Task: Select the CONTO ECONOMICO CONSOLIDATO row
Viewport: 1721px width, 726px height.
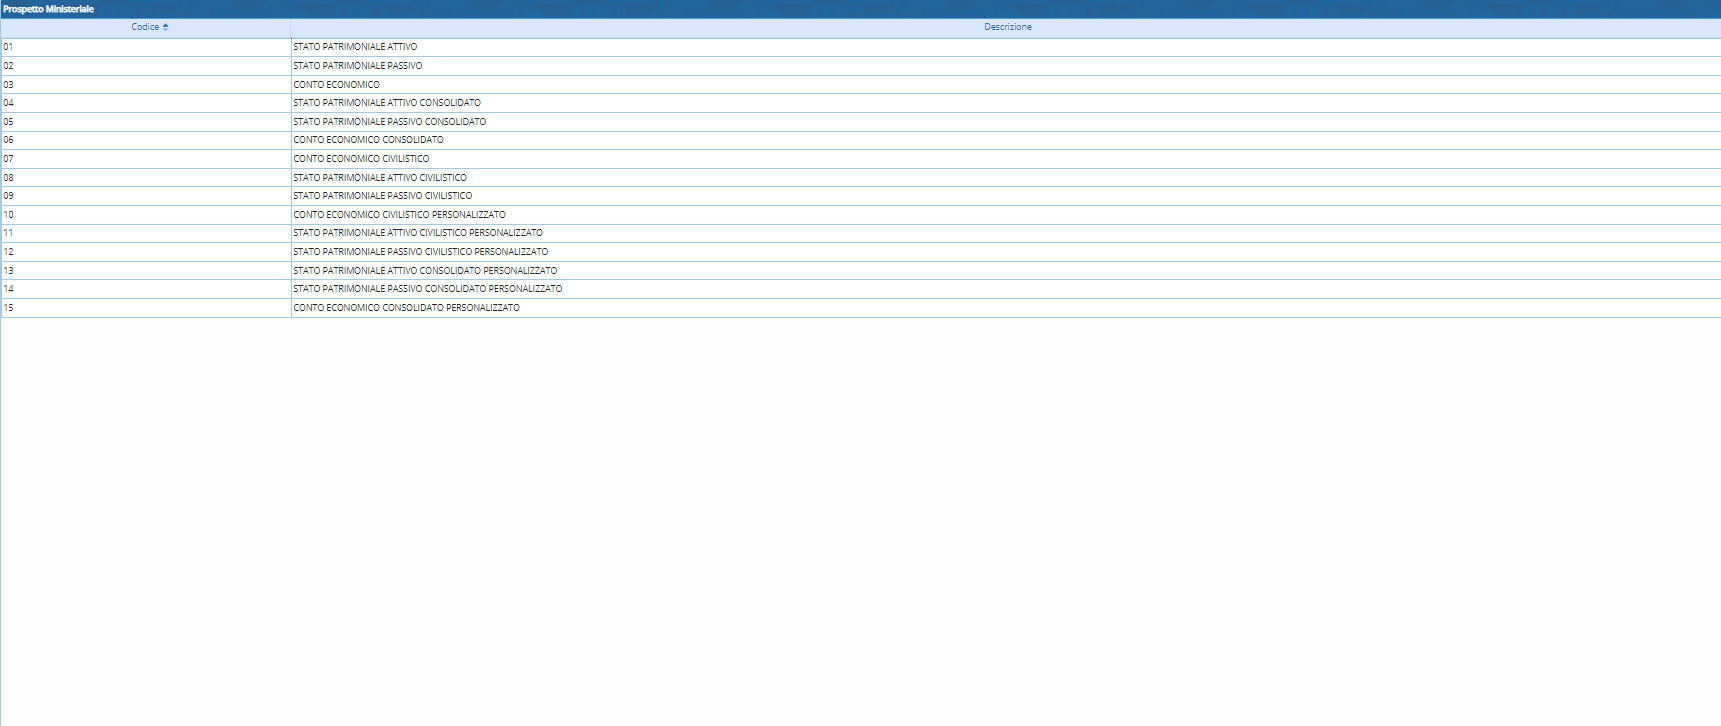Action: coord(368,140)
